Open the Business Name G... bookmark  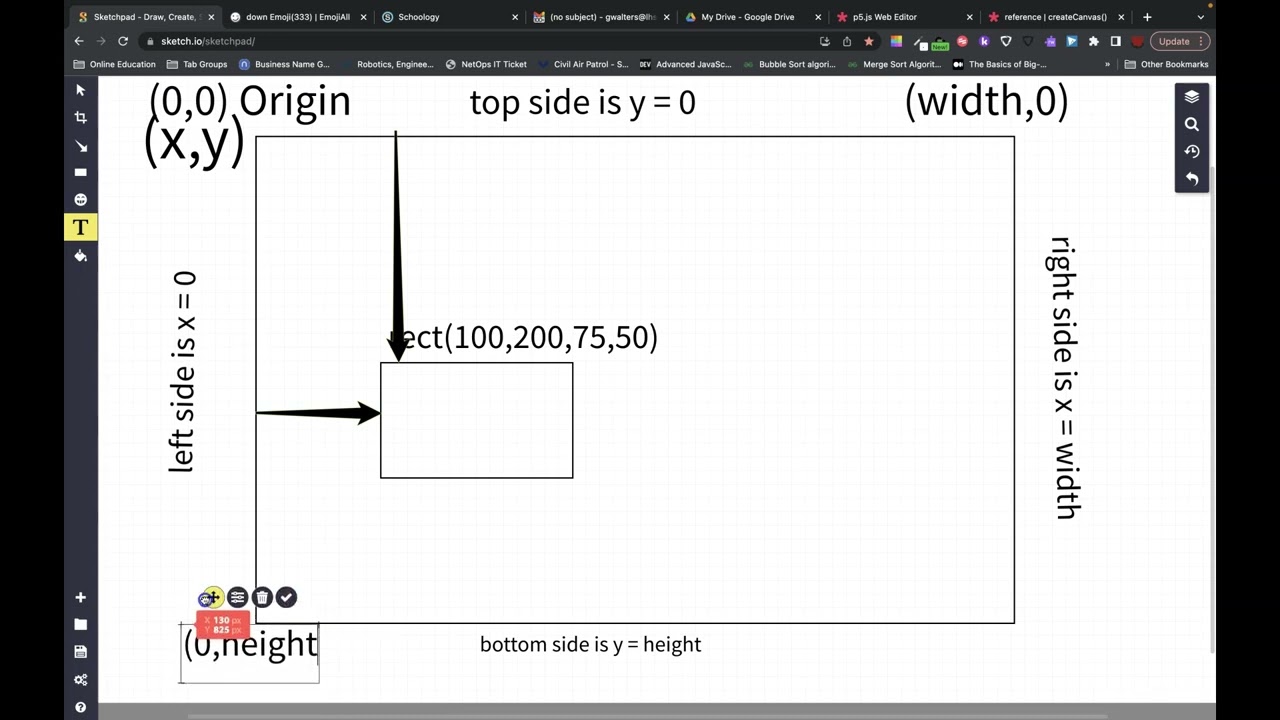[284, 64]
